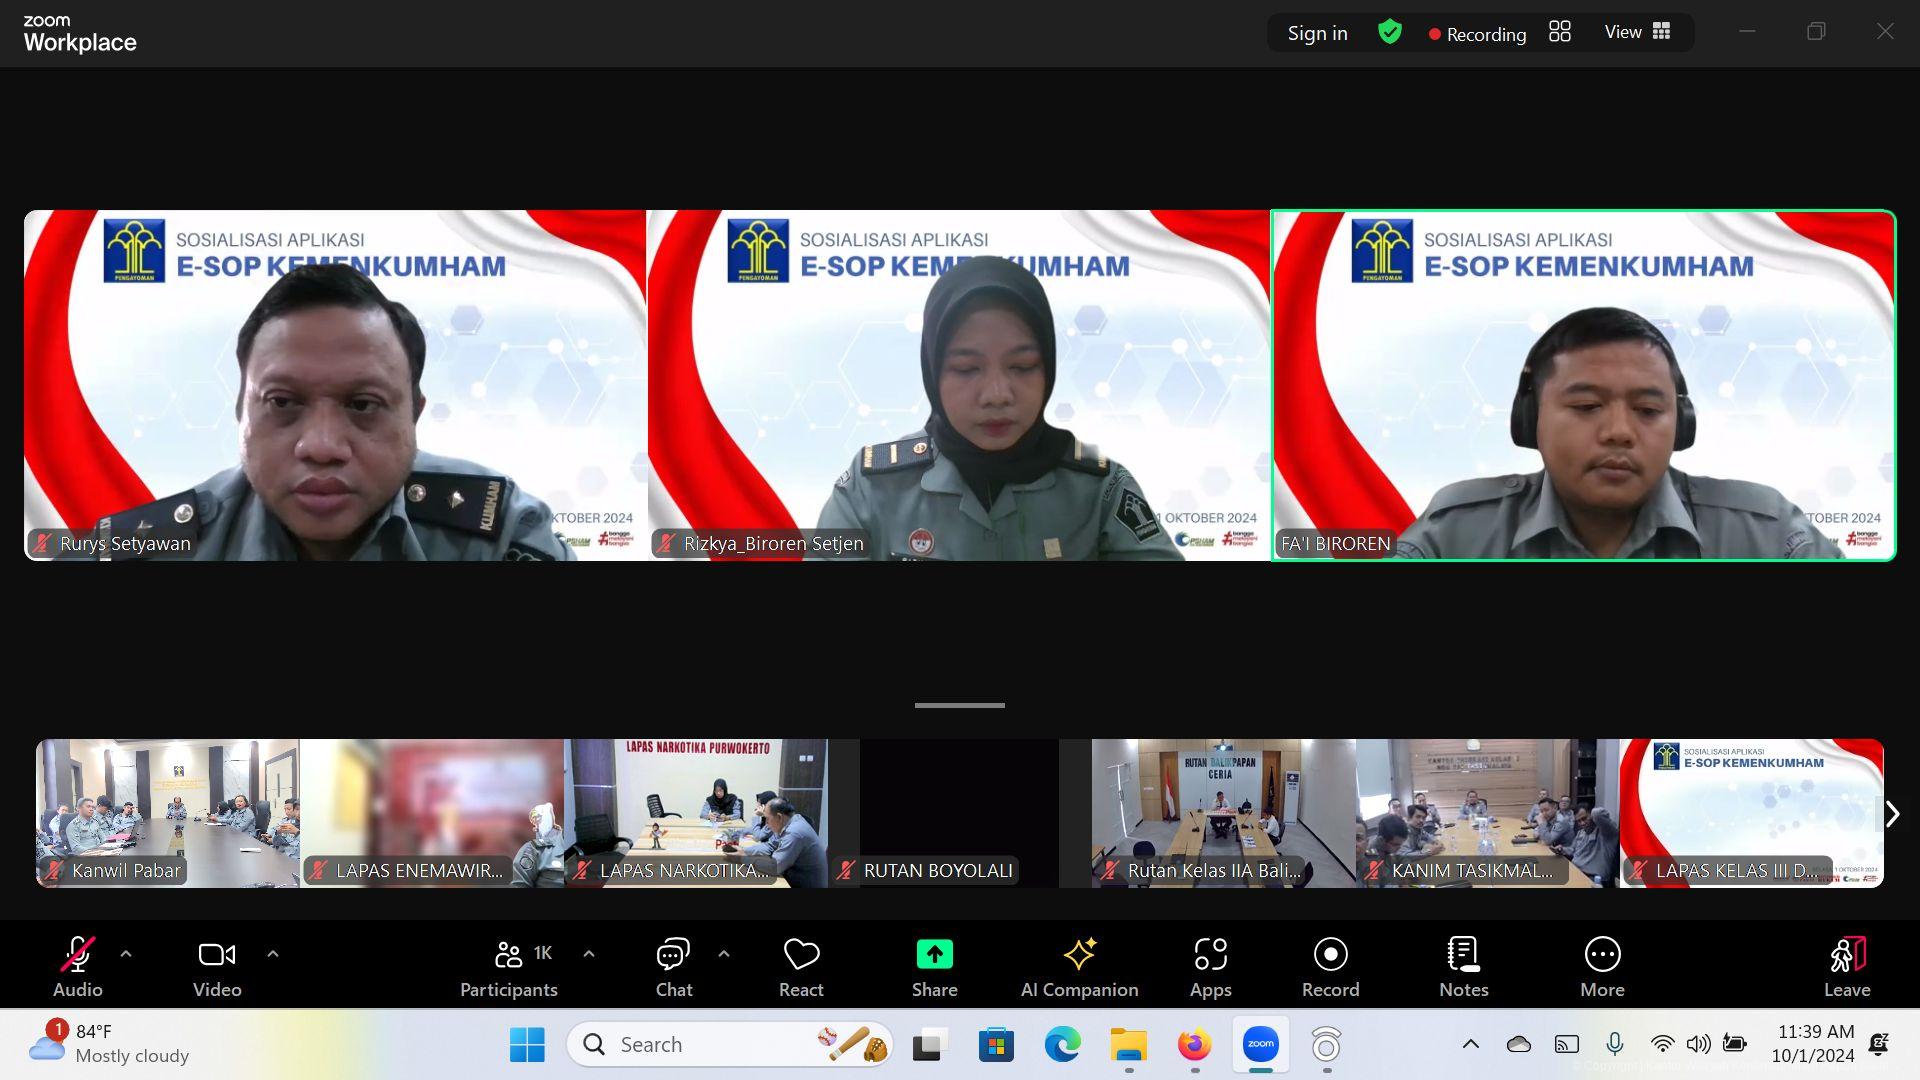Select Rizkya_Biroren Setjen's video tile
Screen dimensions: 1920x1080
[958, 385]
